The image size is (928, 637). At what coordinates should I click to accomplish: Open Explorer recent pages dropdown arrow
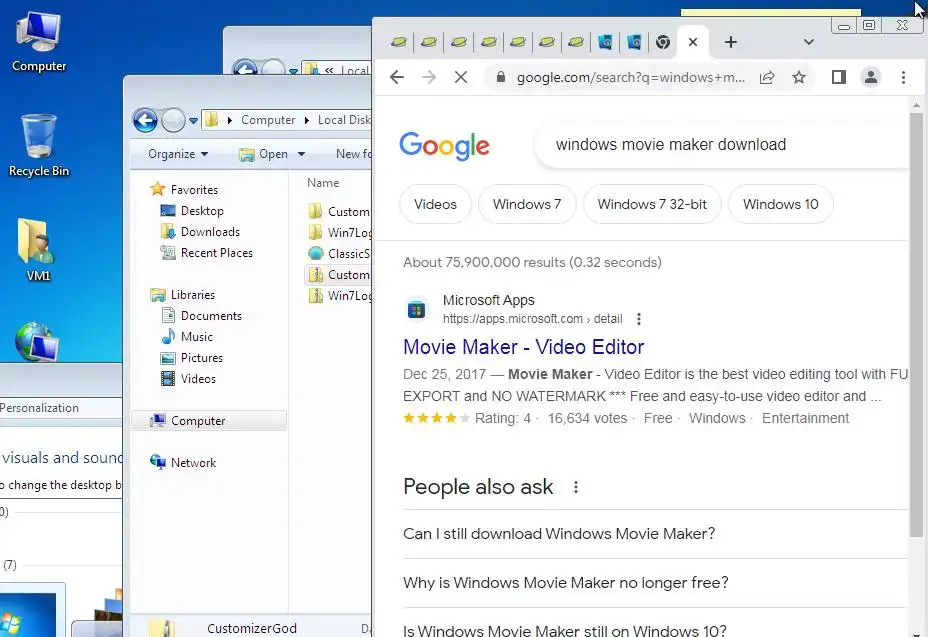pos(193,121)
